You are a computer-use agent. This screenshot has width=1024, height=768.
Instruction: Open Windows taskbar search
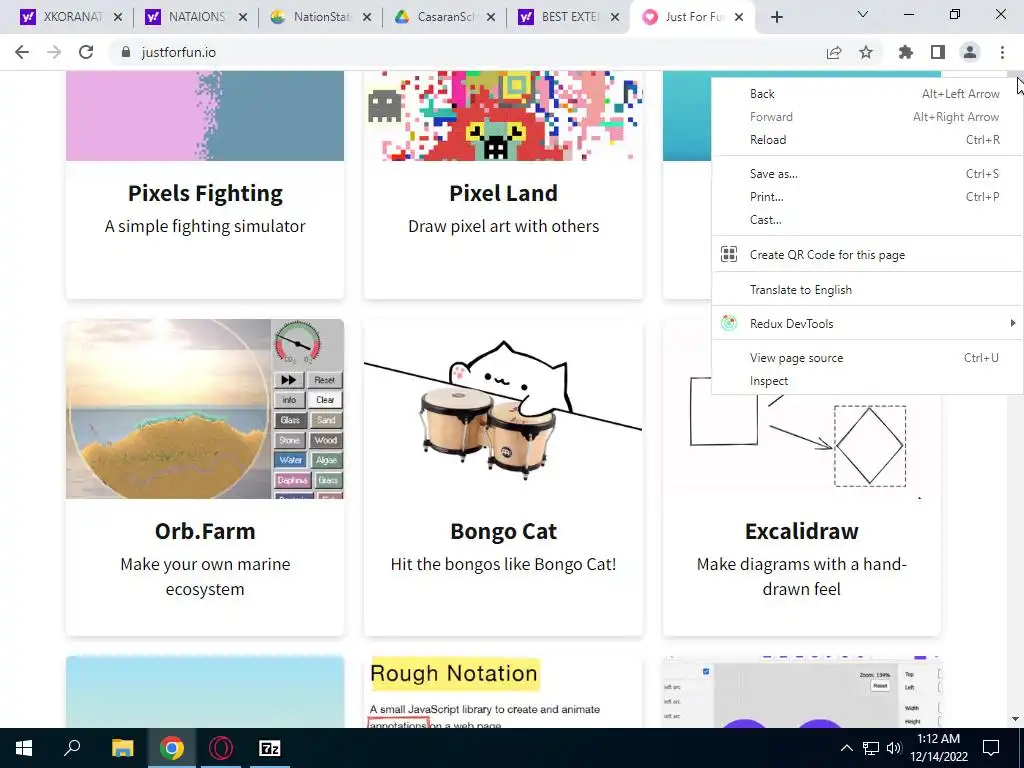pos(72,748)
